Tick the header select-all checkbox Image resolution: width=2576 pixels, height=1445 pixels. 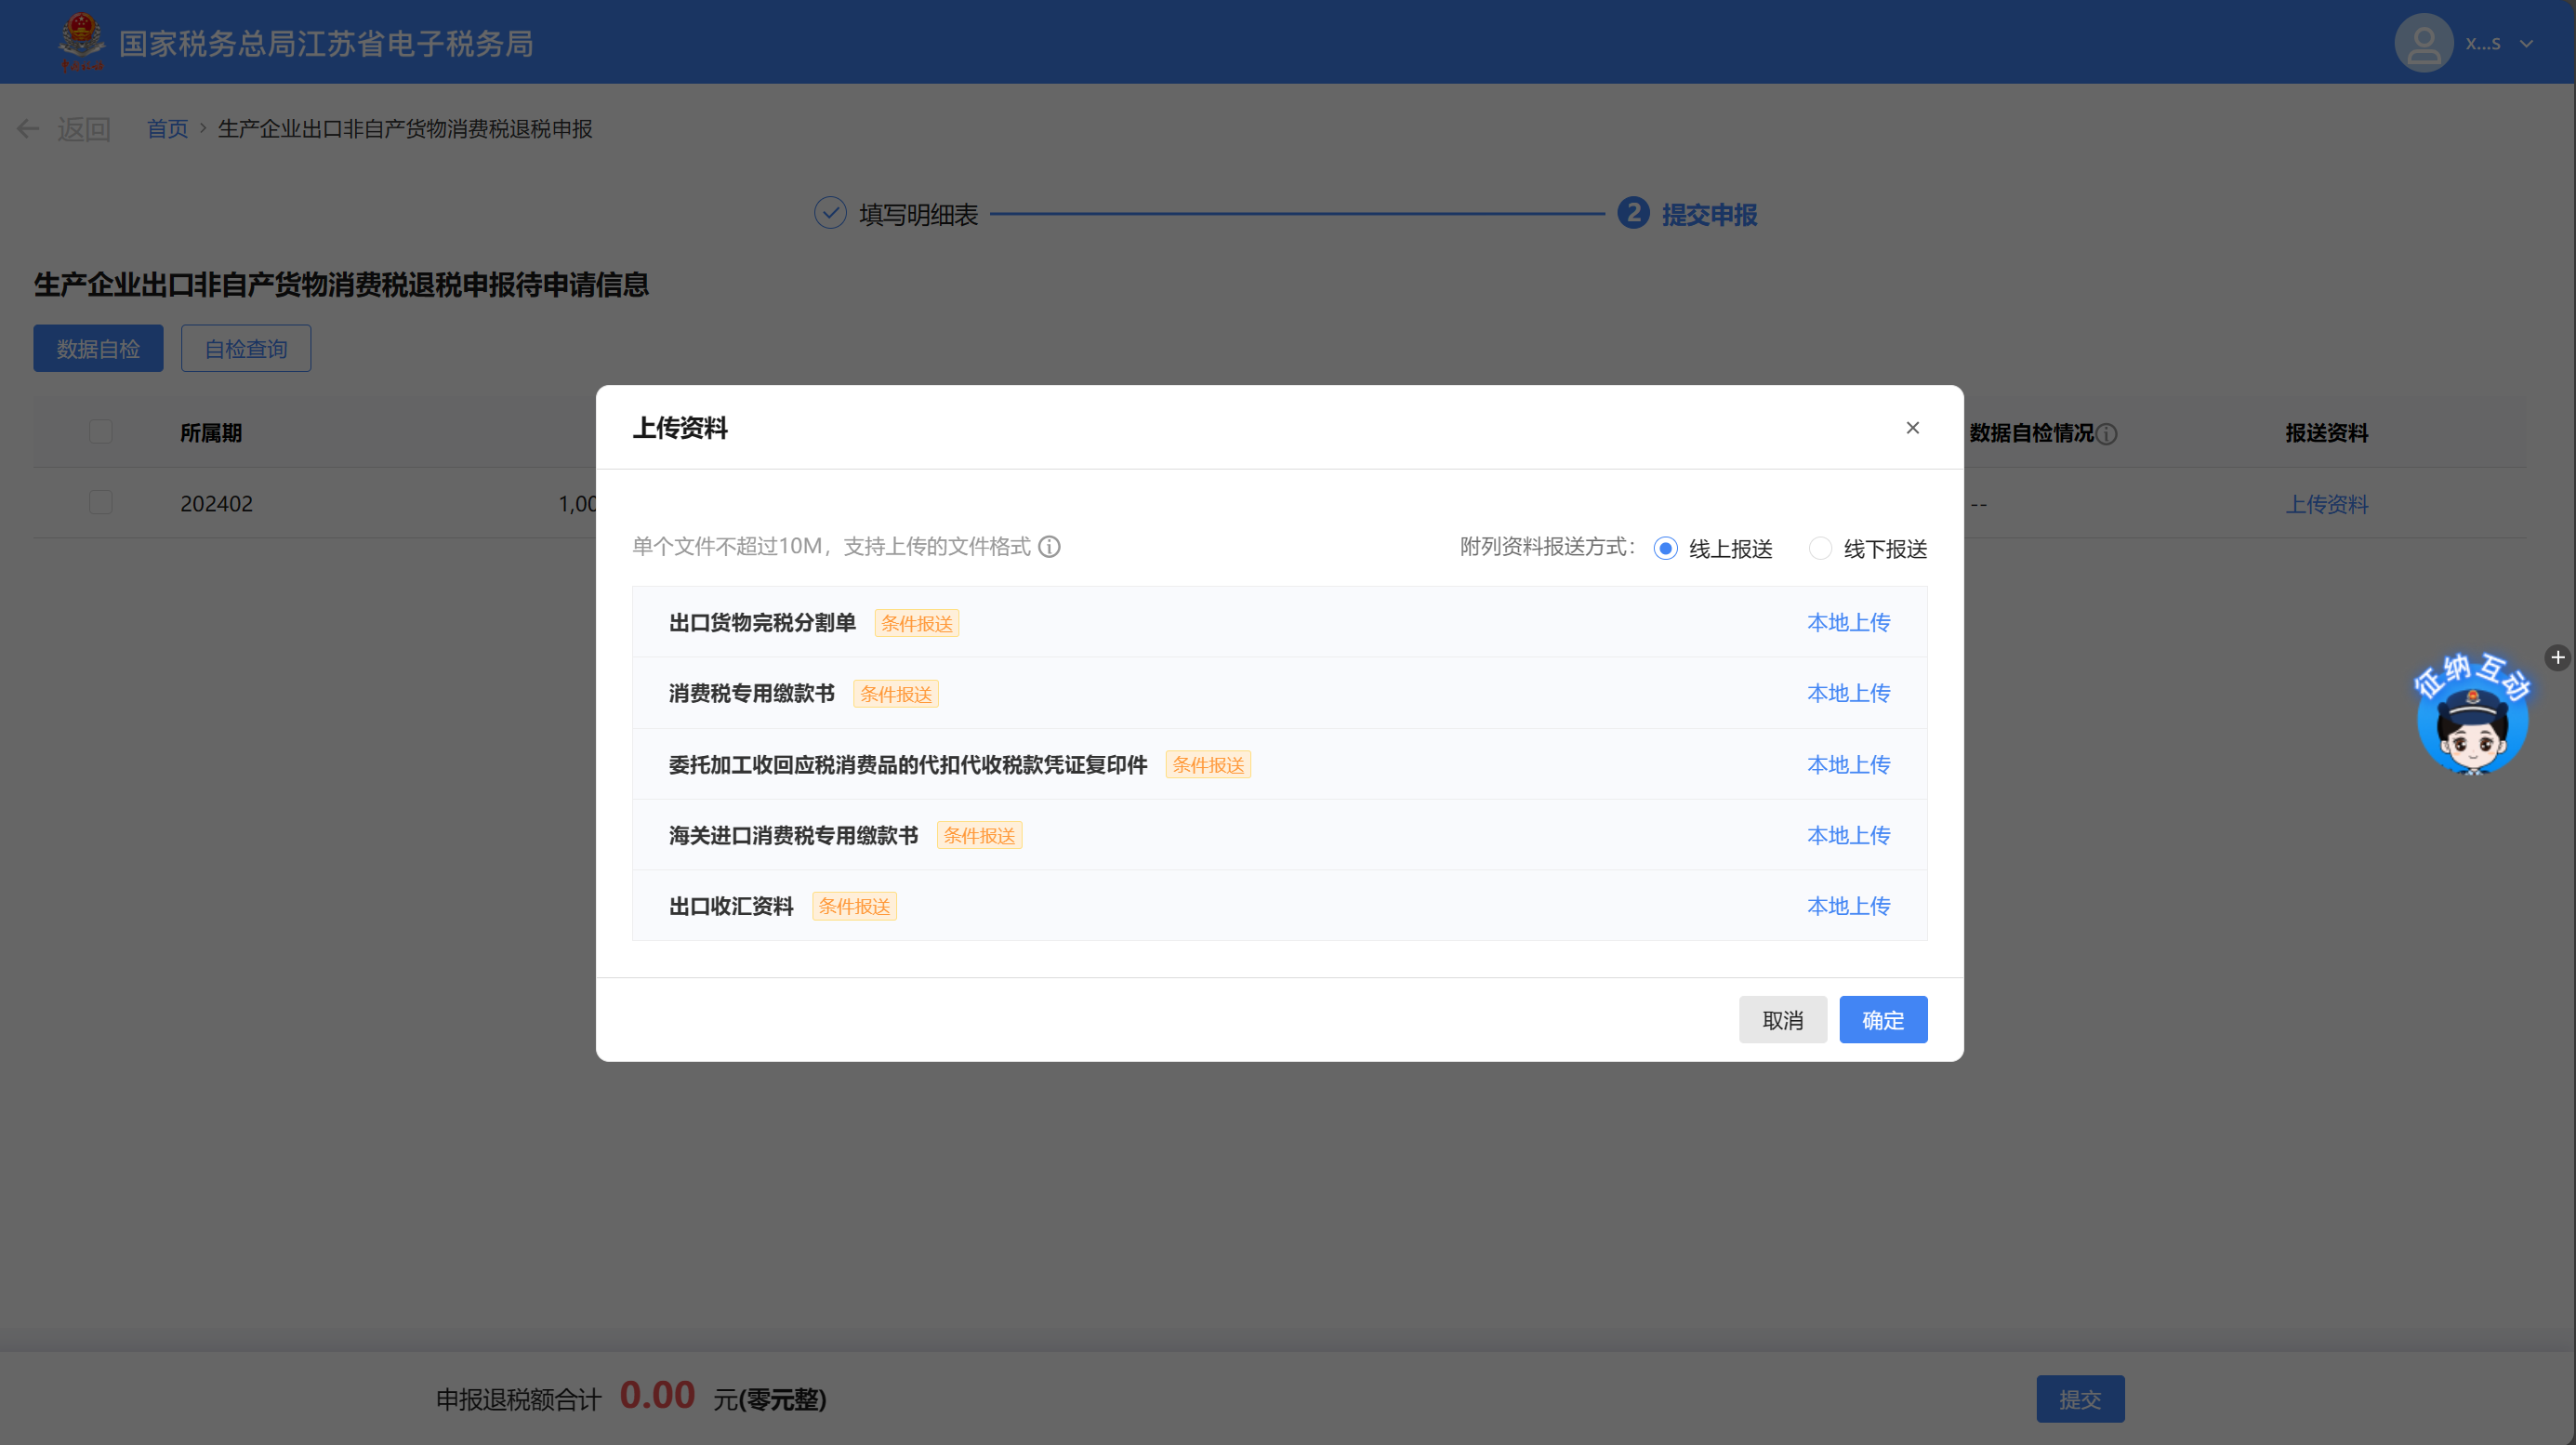coord(101,432)
